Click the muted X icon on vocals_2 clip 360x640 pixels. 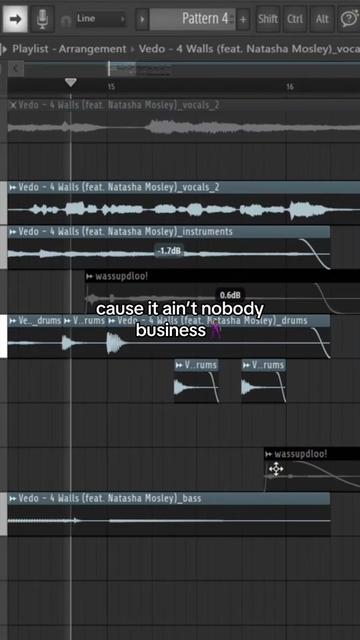[x=13, y=105]
